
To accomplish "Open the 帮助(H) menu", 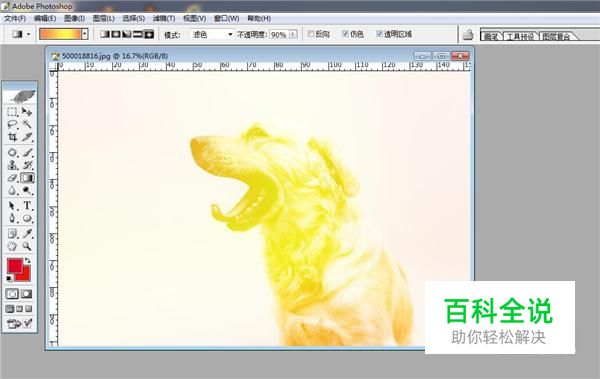I will pyautogui.click(x=259, y=18).
